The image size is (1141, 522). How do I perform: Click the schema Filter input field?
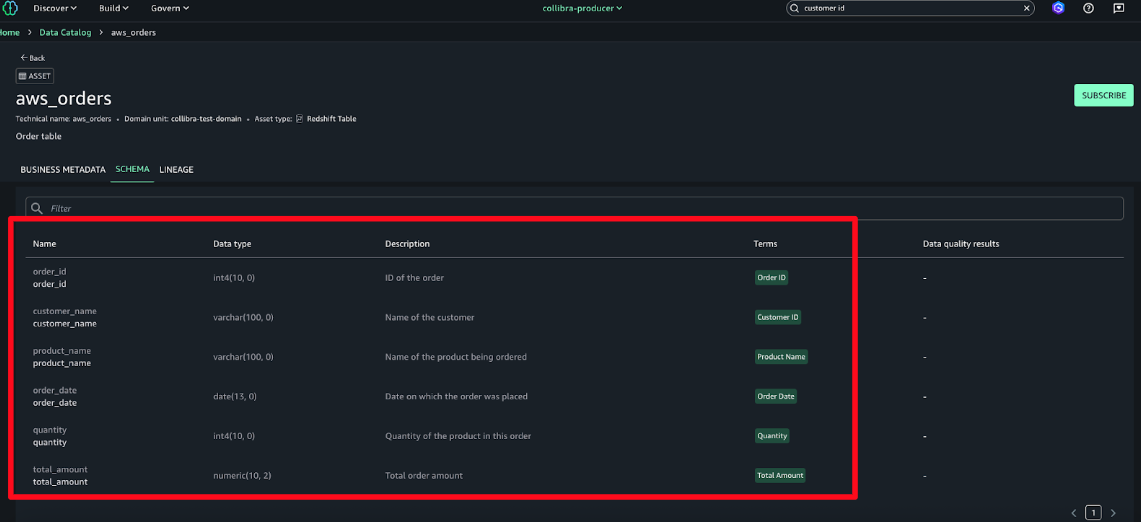(x=575, y=208)
